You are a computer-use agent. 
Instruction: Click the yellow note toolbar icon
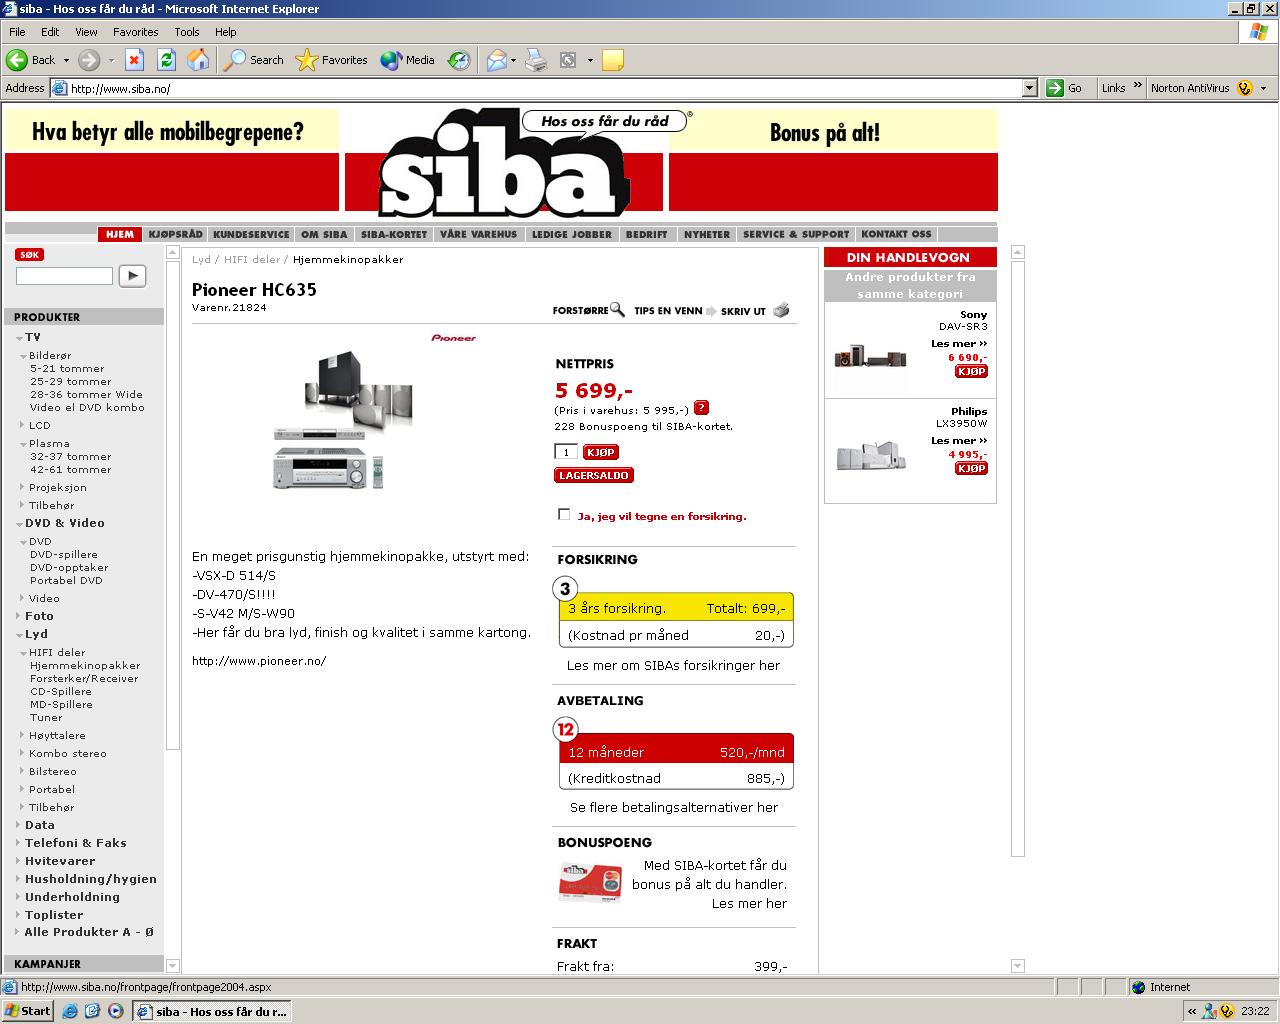tap(613, 60)
